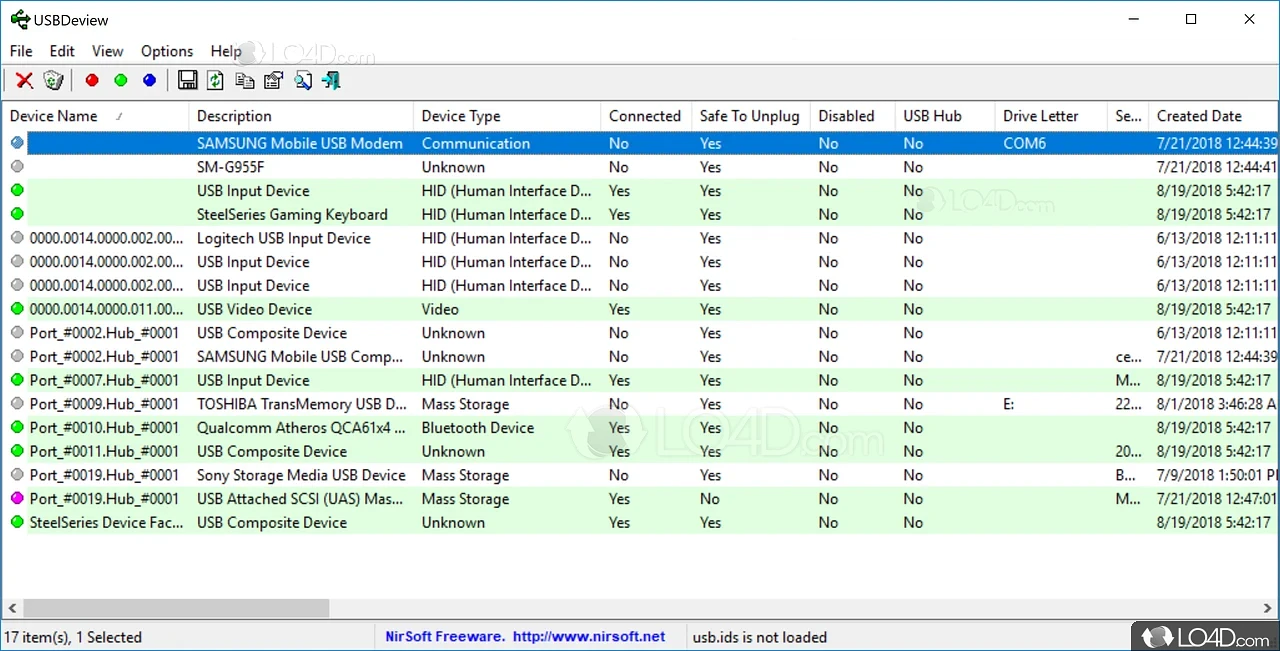Open HTML report using the magnifier document icon
This screenshot has width=1280, height=651.
pos(303,80)
